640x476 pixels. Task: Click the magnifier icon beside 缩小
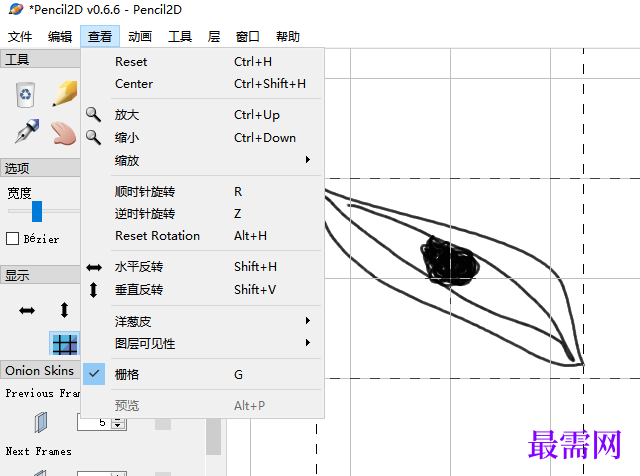coord(93,138)
